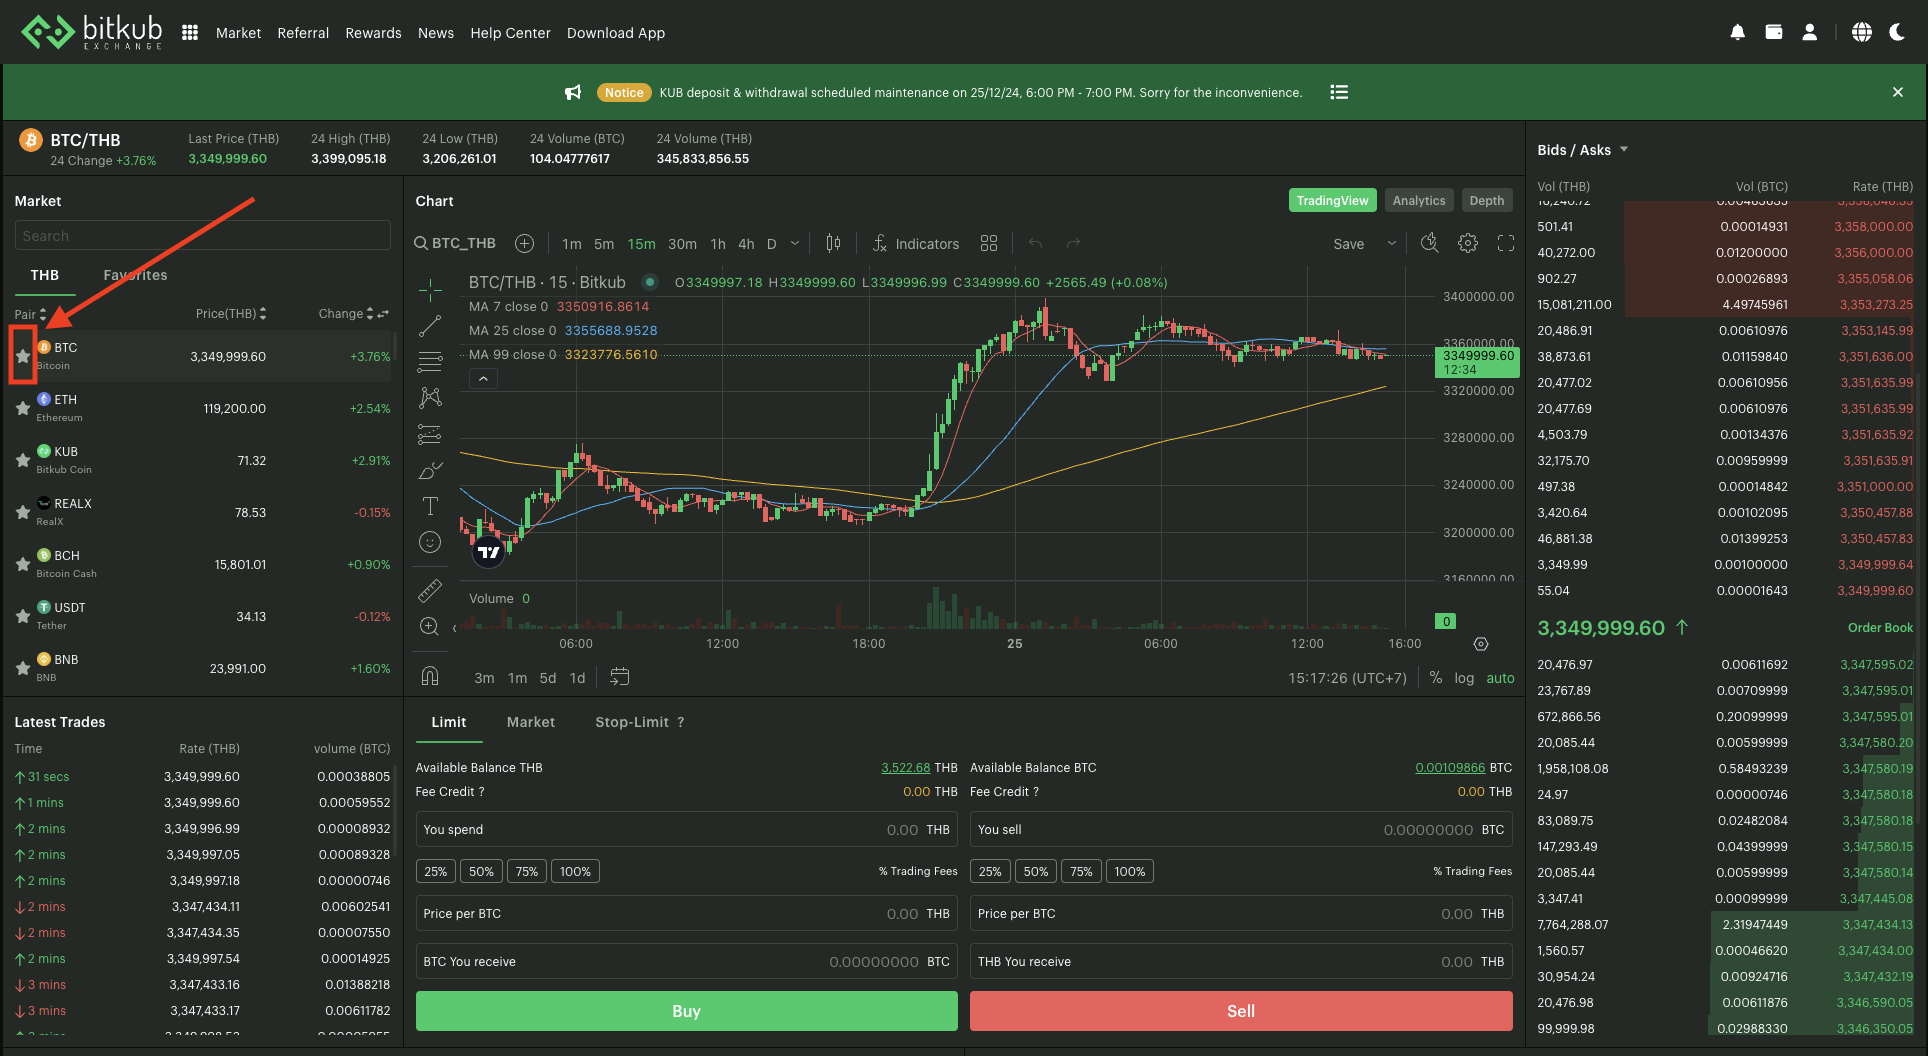Click the green Buy button

686,1011
